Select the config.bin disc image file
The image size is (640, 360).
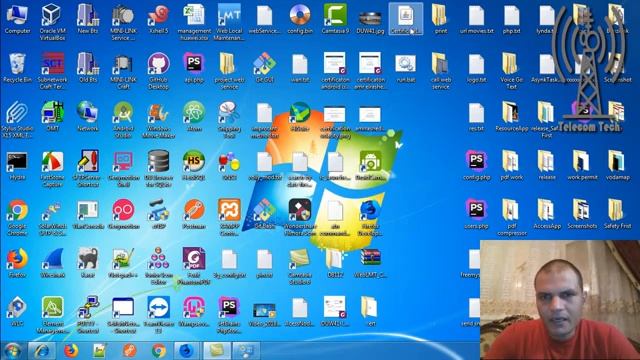[x=300, y=20]
